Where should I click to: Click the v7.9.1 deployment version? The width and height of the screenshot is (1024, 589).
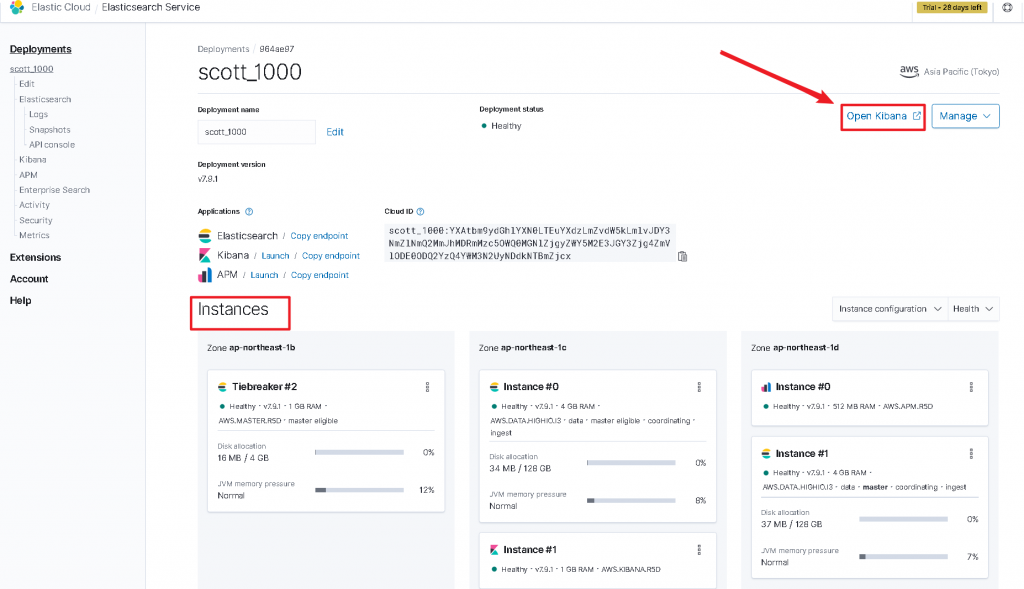[x=208, y=179]
